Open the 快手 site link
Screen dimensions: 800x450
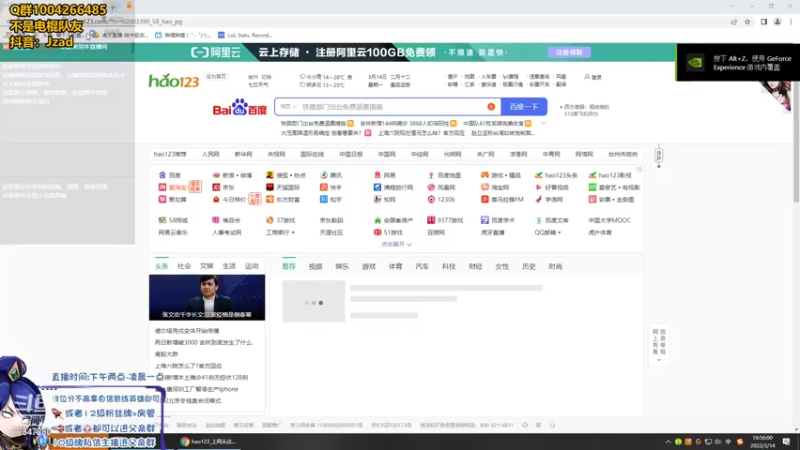pyautogui.click(x=331, y=187)
